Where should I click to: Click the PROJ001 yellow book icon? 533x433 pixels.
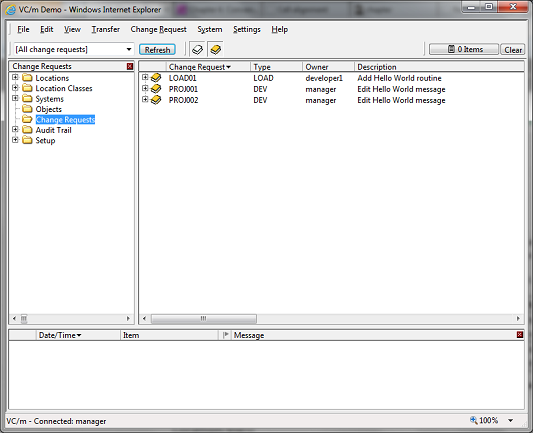pos(156,89)
